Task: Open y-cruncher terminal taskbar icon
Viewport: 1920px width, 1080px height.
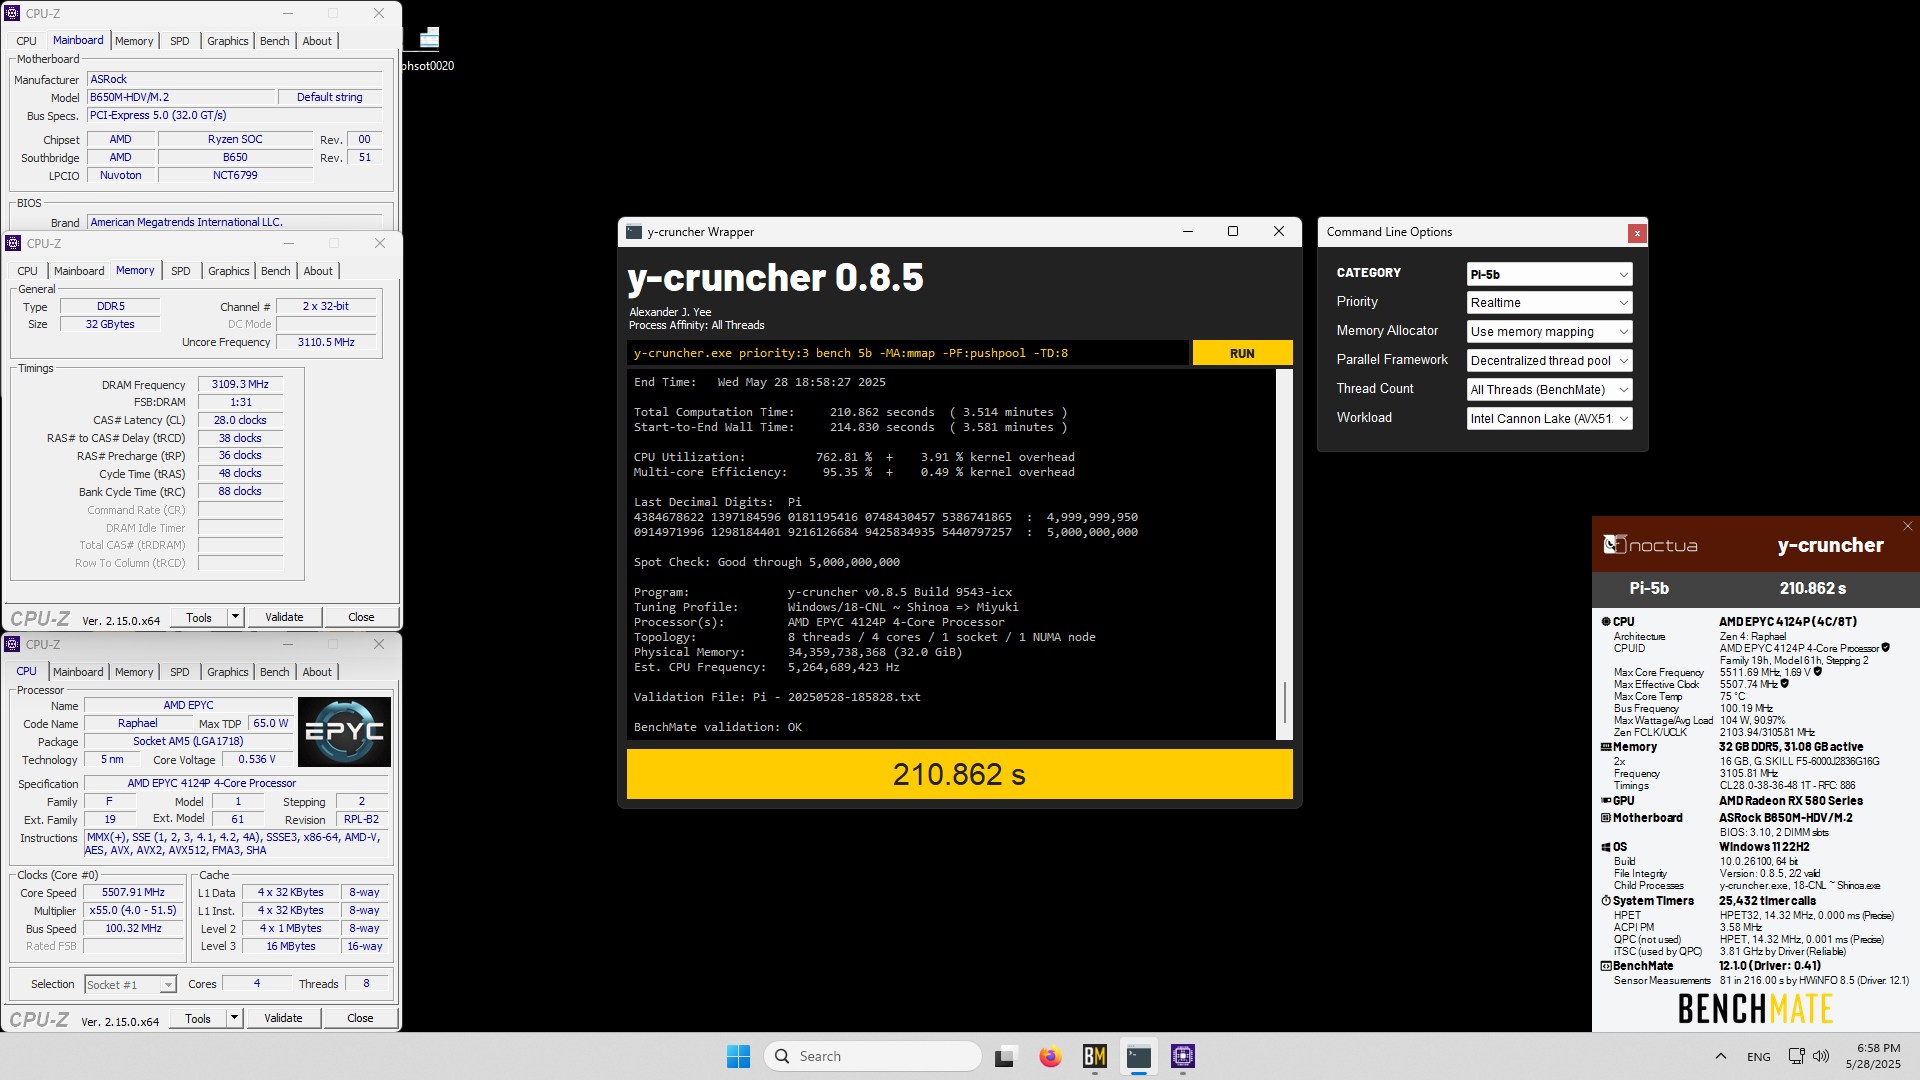Action: (x=1139, y=1056)
